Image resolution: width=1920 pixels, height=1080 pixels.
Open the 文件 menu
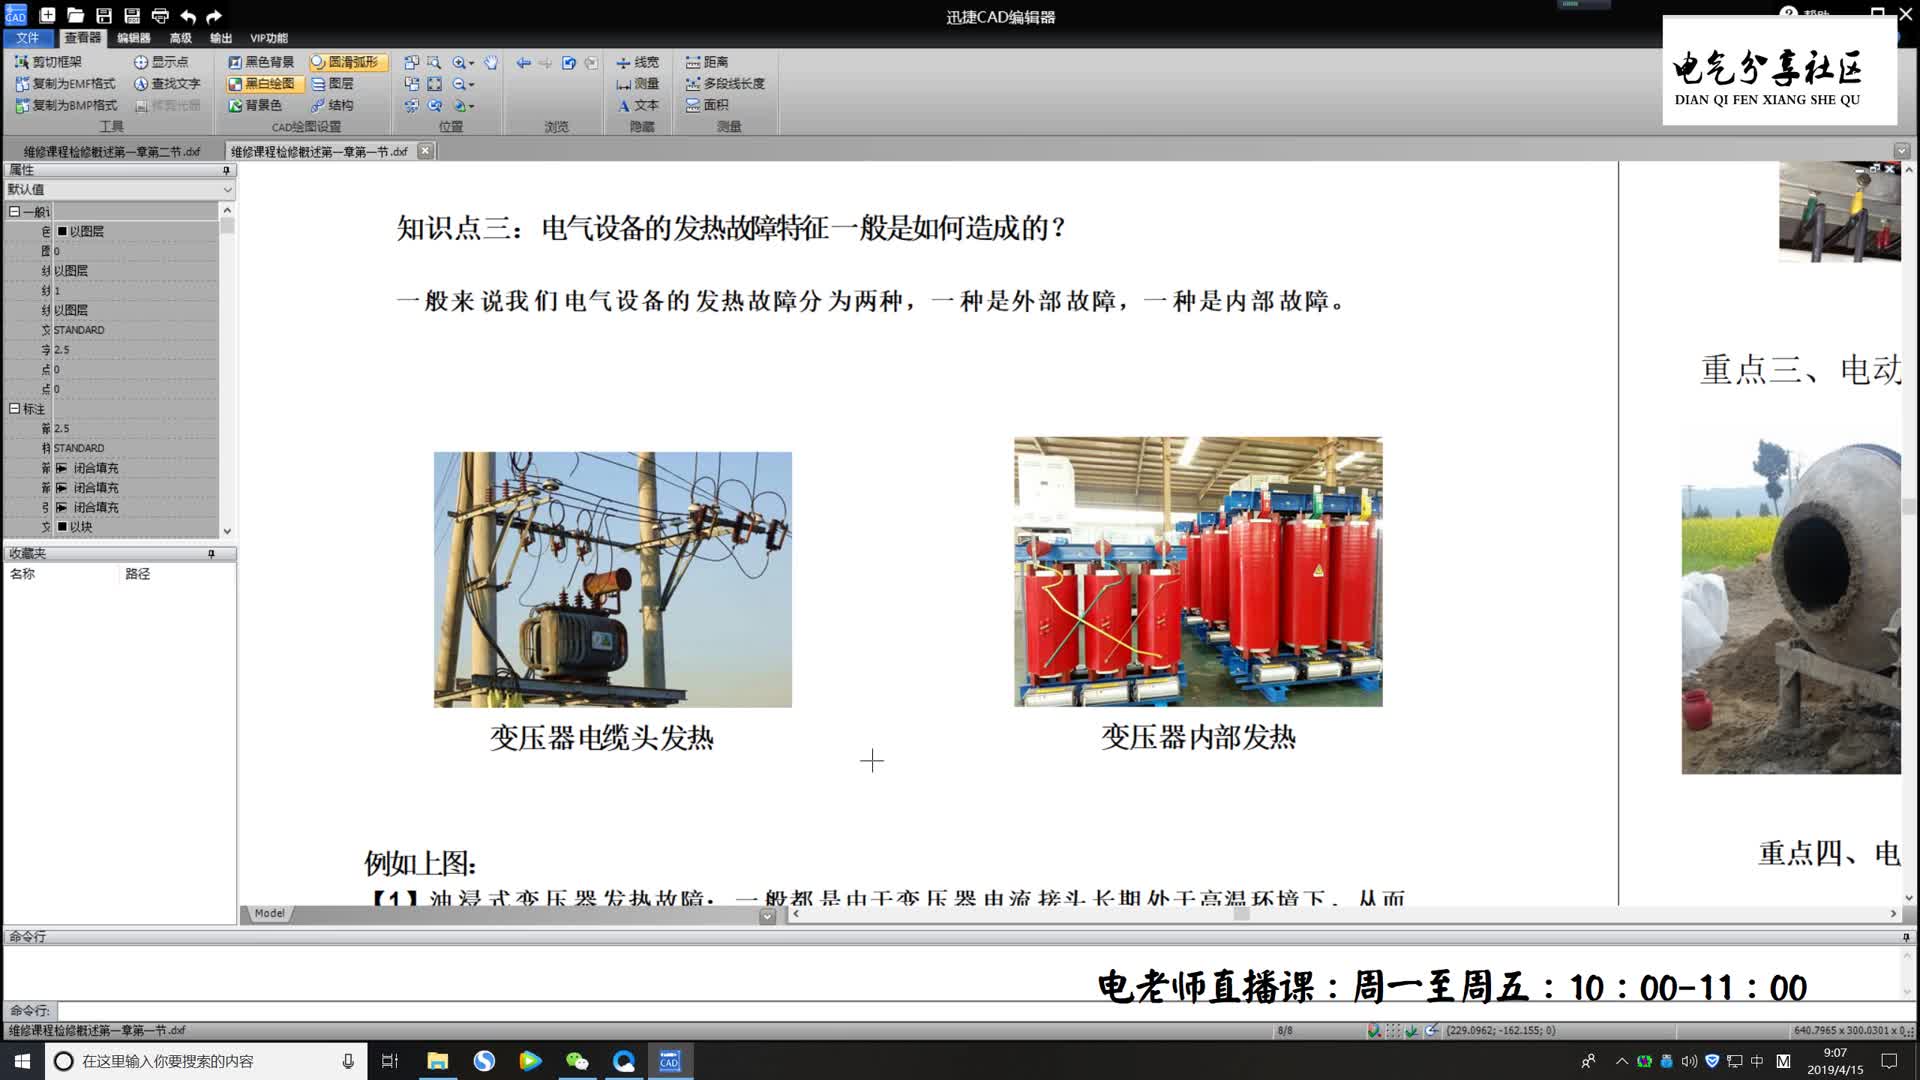tap(28, 38)
